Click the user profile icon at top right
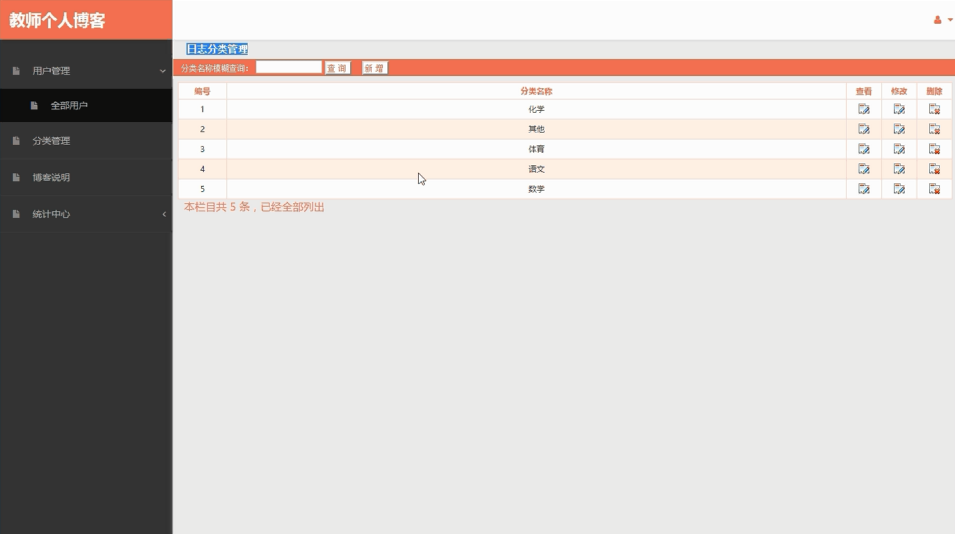 click(x=937, y=20)
